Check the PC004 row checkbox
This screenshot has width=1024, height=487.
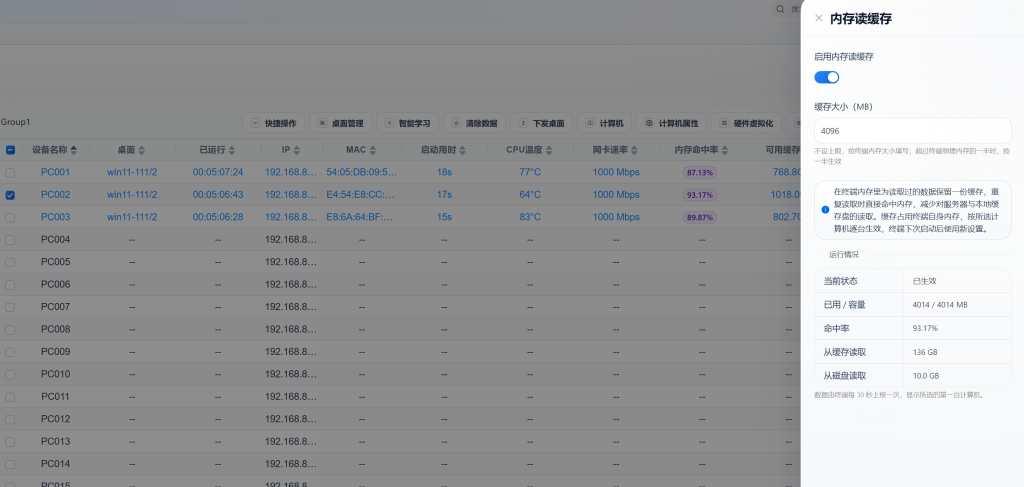[10, 240]
